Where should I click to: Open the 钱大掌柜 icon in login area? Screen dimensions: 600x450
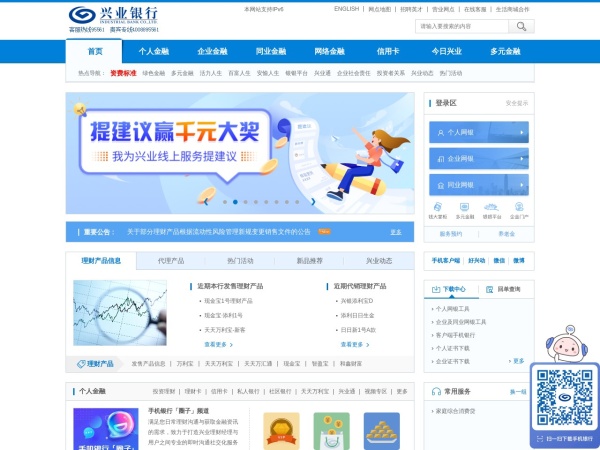point(438,209)
